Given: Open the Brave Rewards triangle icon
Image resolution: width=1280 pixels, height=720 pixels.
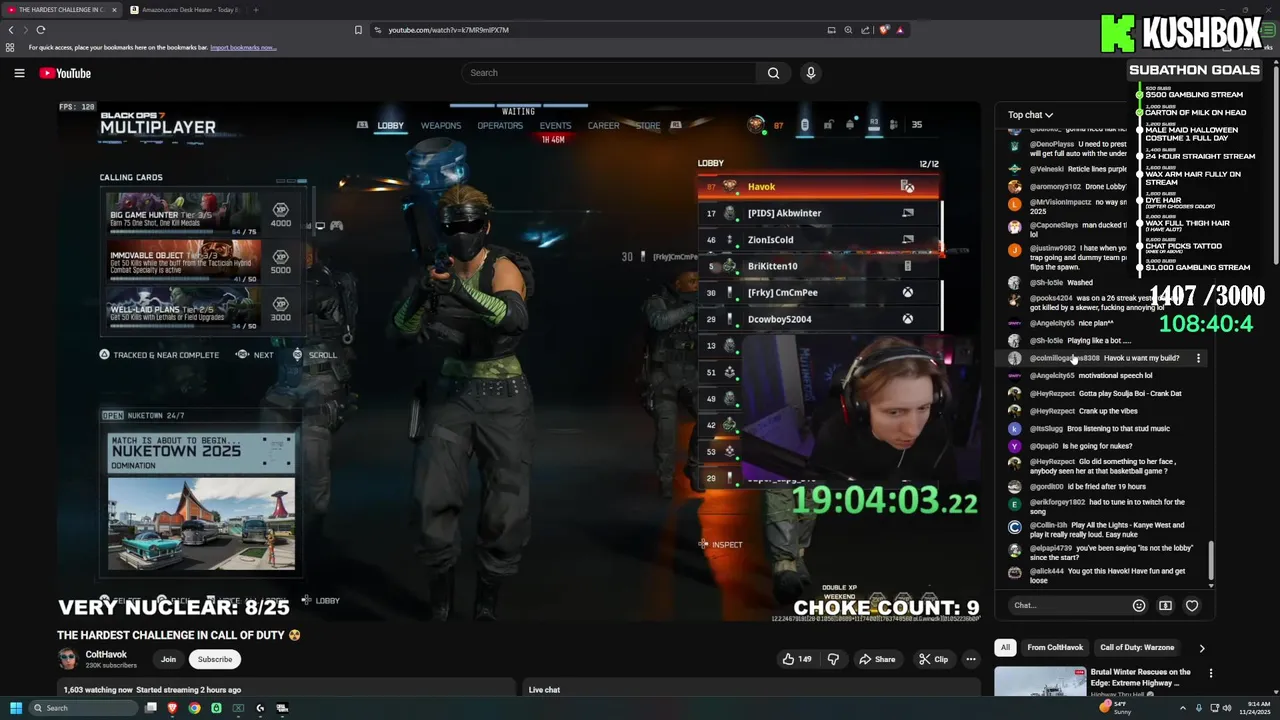Looking at the screenshot, I should (900, 30).
